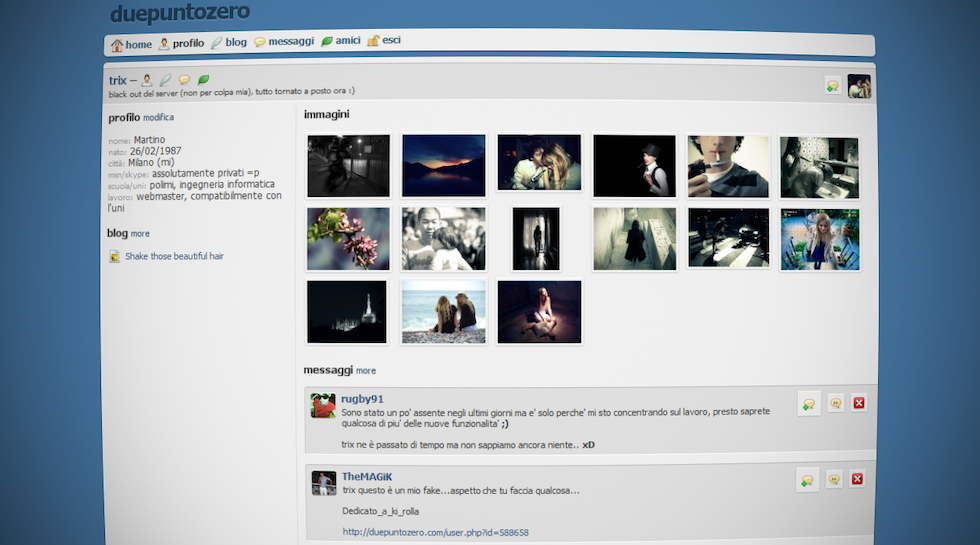Viewport: 980px width, 545px height.
Task: Click the green leaf icon beside trix
Action: point(203,80)
